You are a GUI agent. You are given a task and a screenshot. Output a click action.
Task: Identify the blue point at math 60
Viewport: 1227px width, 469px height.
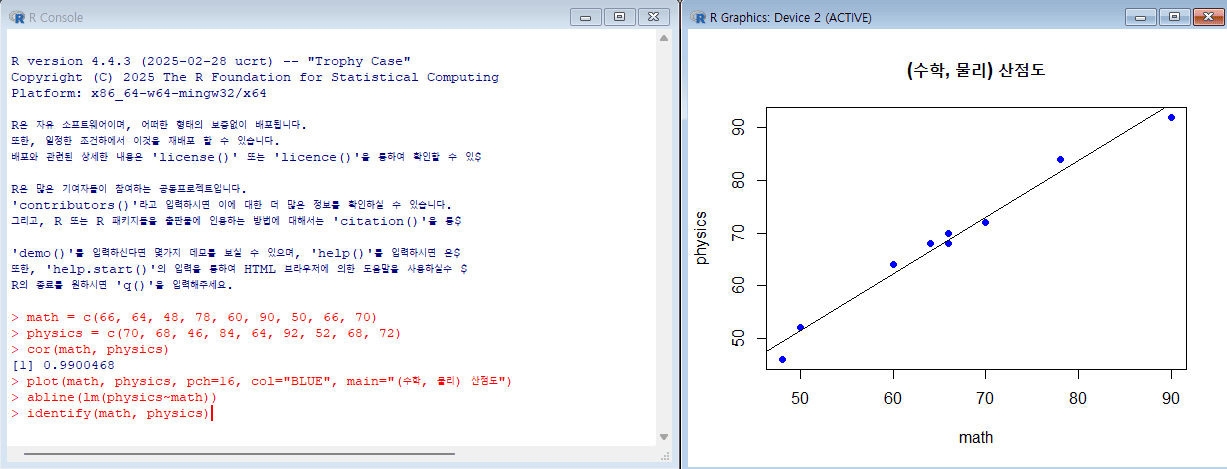click(893, 264)
